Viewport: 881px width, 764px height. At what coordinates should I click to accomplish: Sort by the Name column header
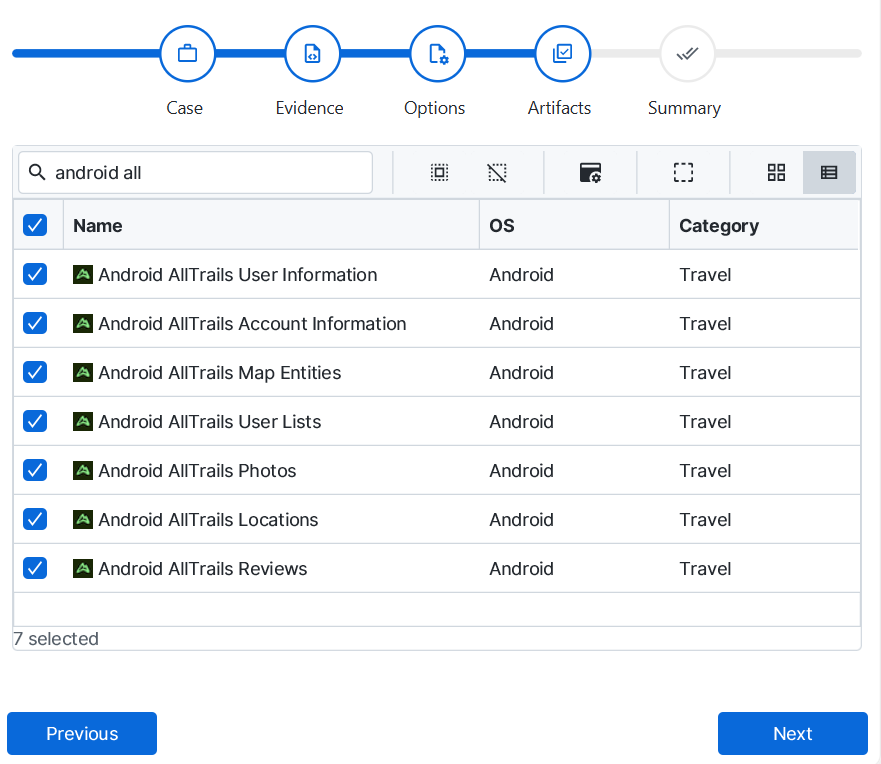(98, 226)
